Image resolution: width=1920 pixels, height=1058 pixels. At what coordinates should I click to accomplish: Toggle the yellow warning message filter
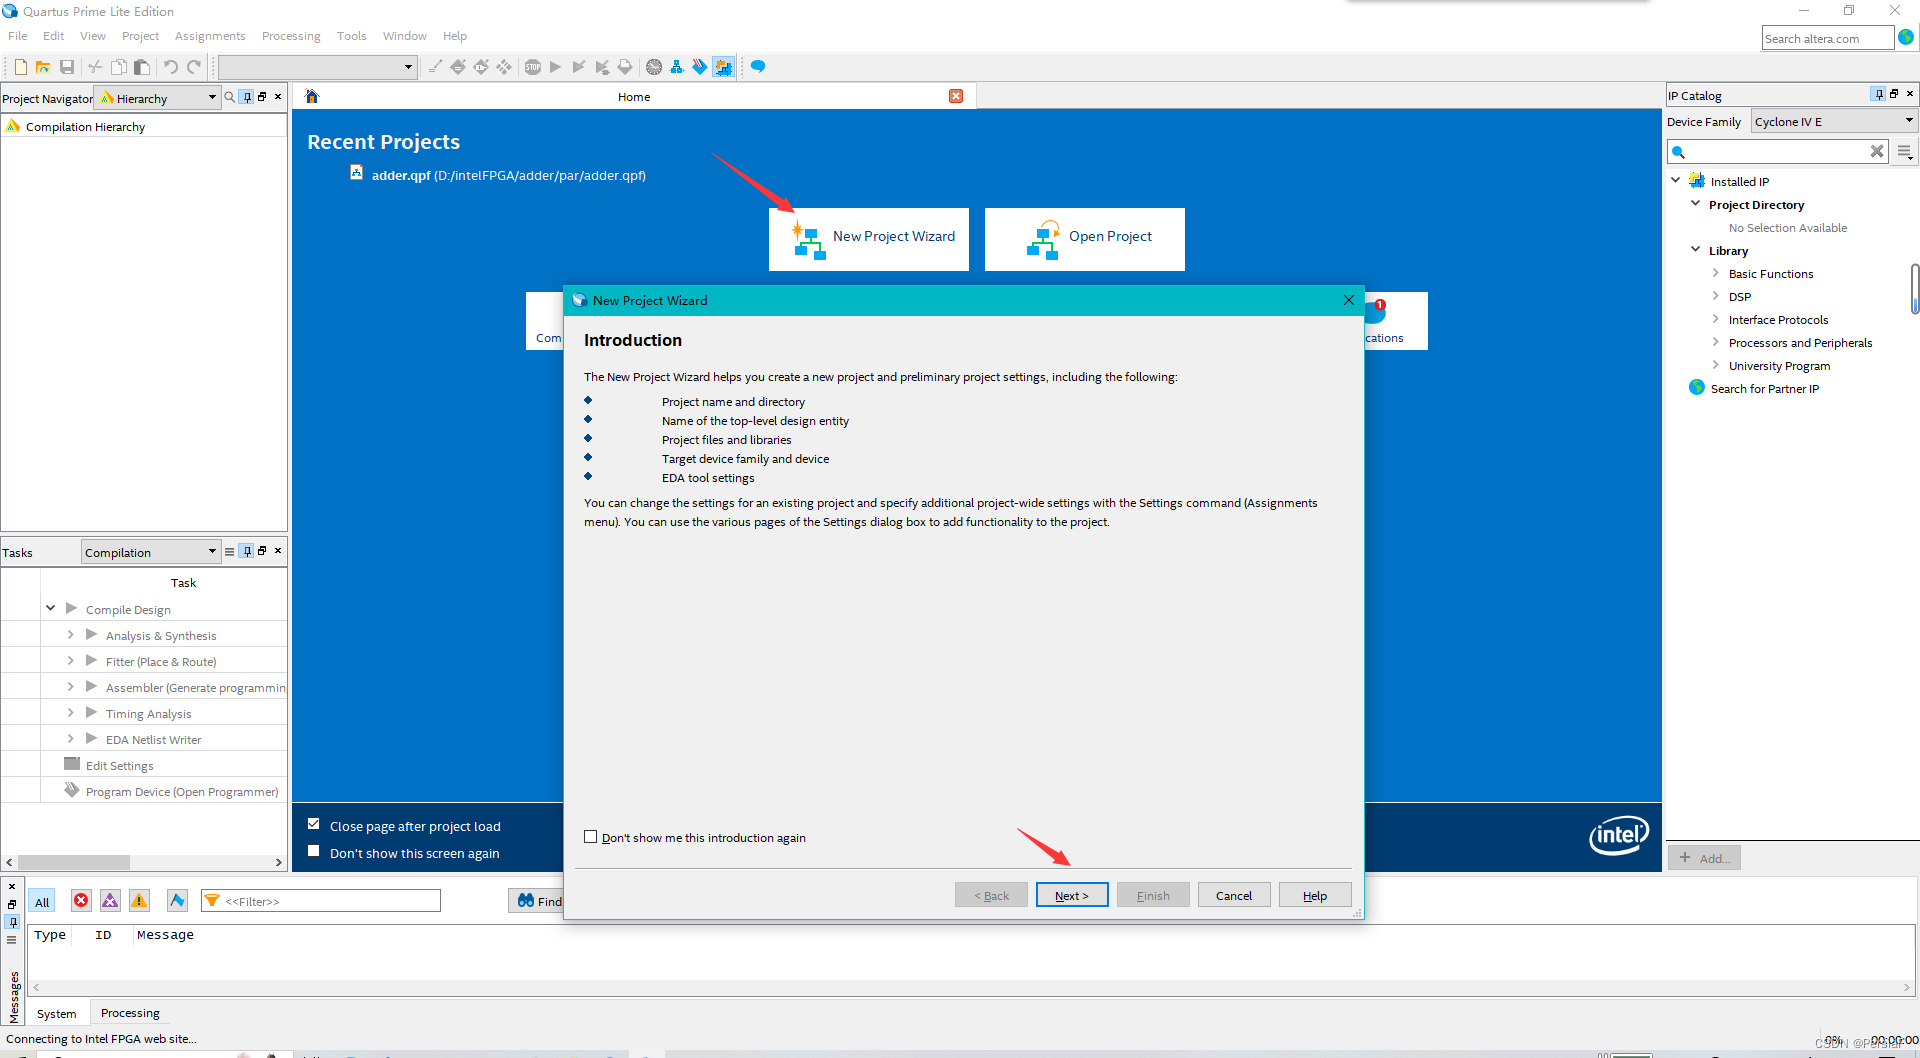point(139,901)
